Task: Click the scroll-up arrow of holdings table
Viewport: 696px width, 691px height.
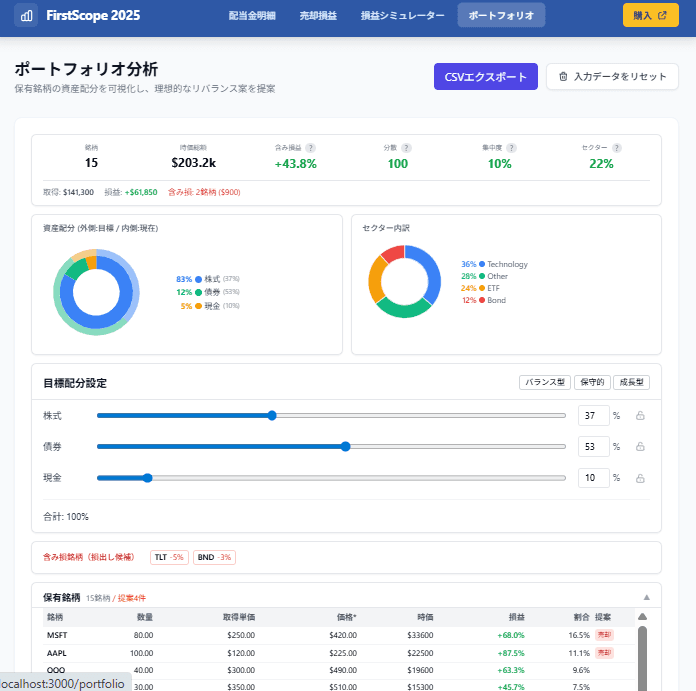Action: (x=642, y=617)
